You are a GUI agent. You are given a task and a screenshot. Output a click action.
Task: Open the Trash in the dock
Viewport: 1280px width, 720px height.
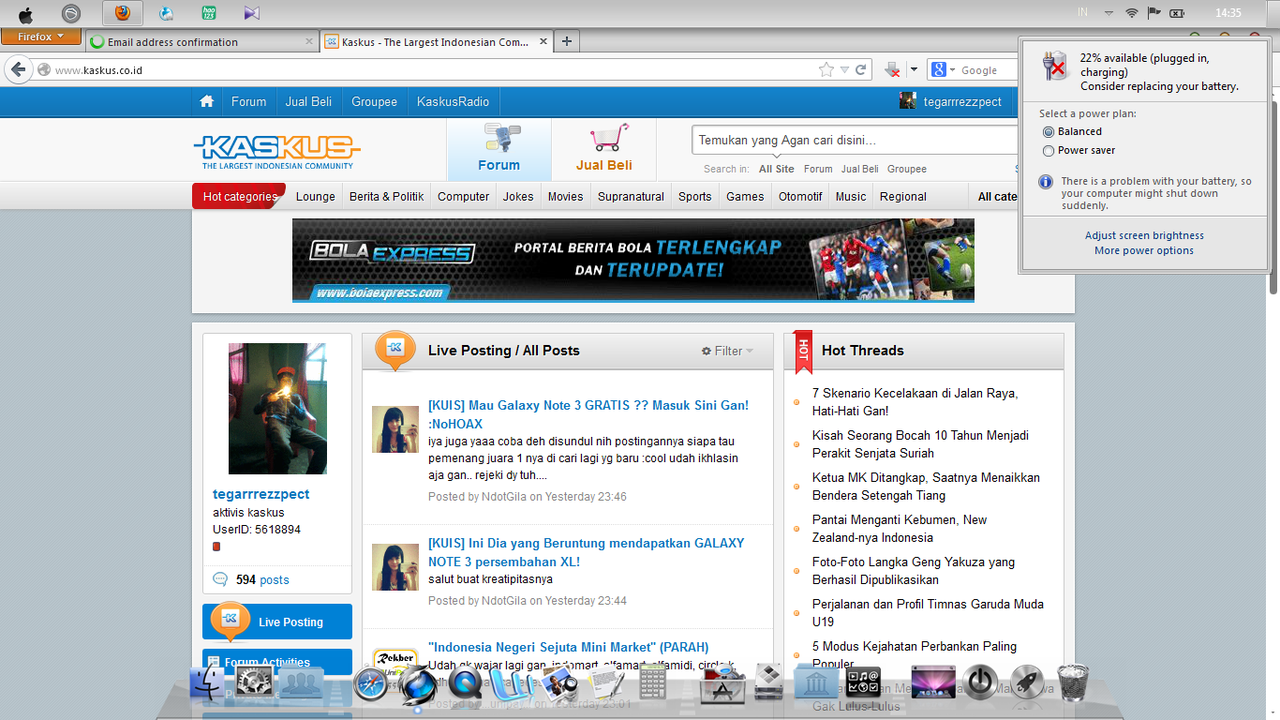click(1073, 684)
